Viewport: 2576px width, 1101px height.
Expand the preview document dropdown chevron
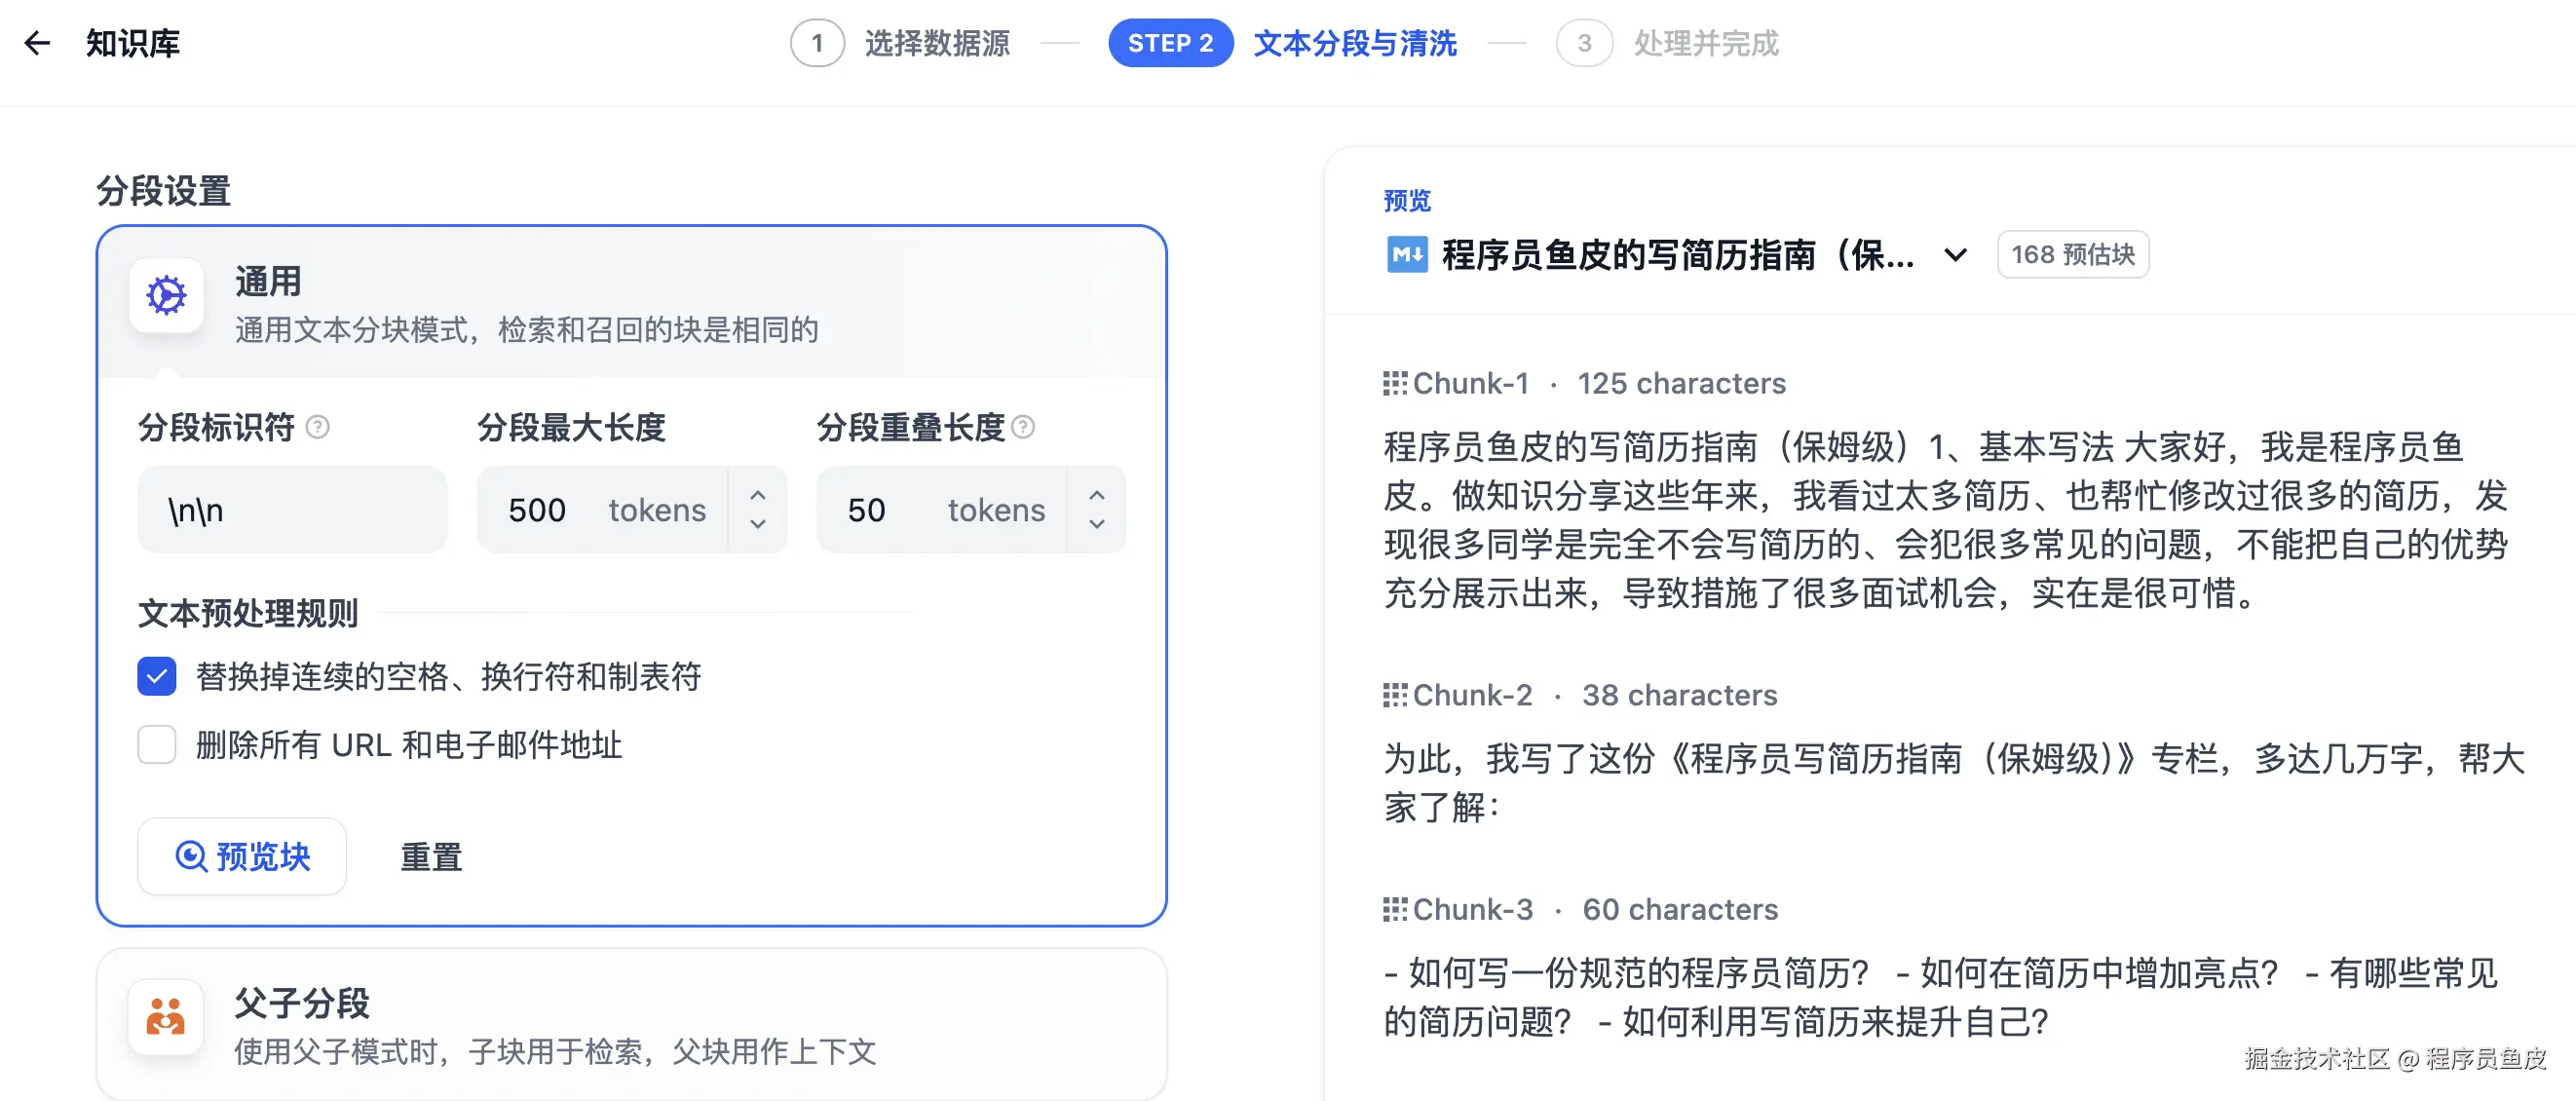[1955, 255]
